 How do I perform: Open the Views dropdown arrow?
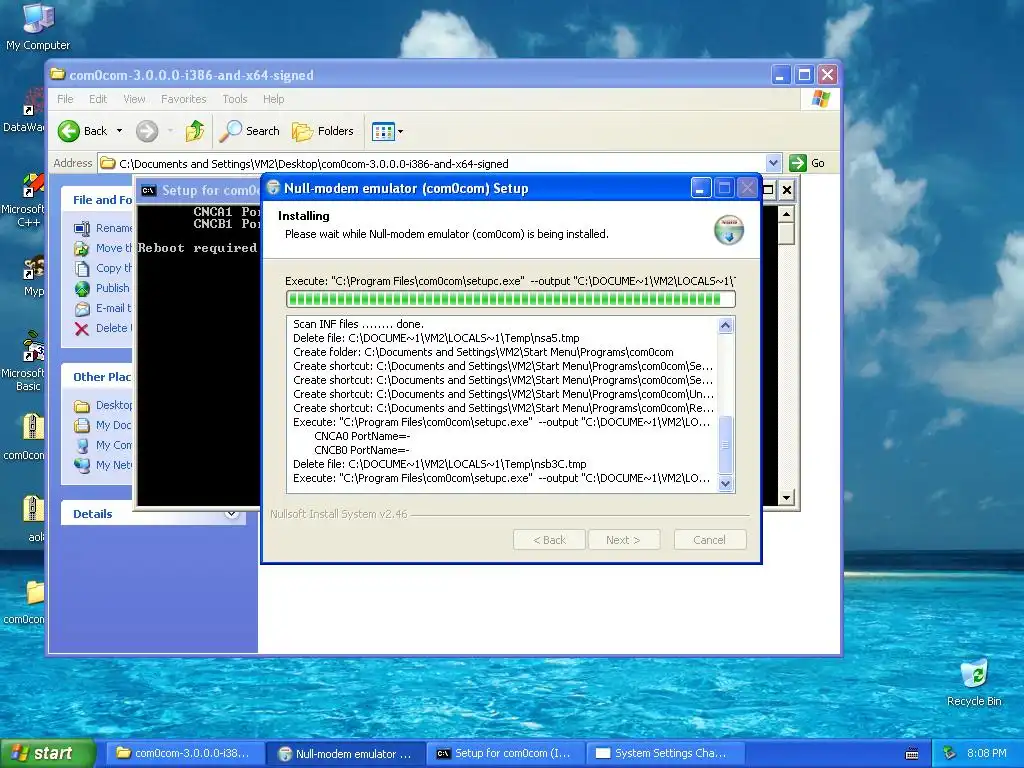click(x=400, y=131)
